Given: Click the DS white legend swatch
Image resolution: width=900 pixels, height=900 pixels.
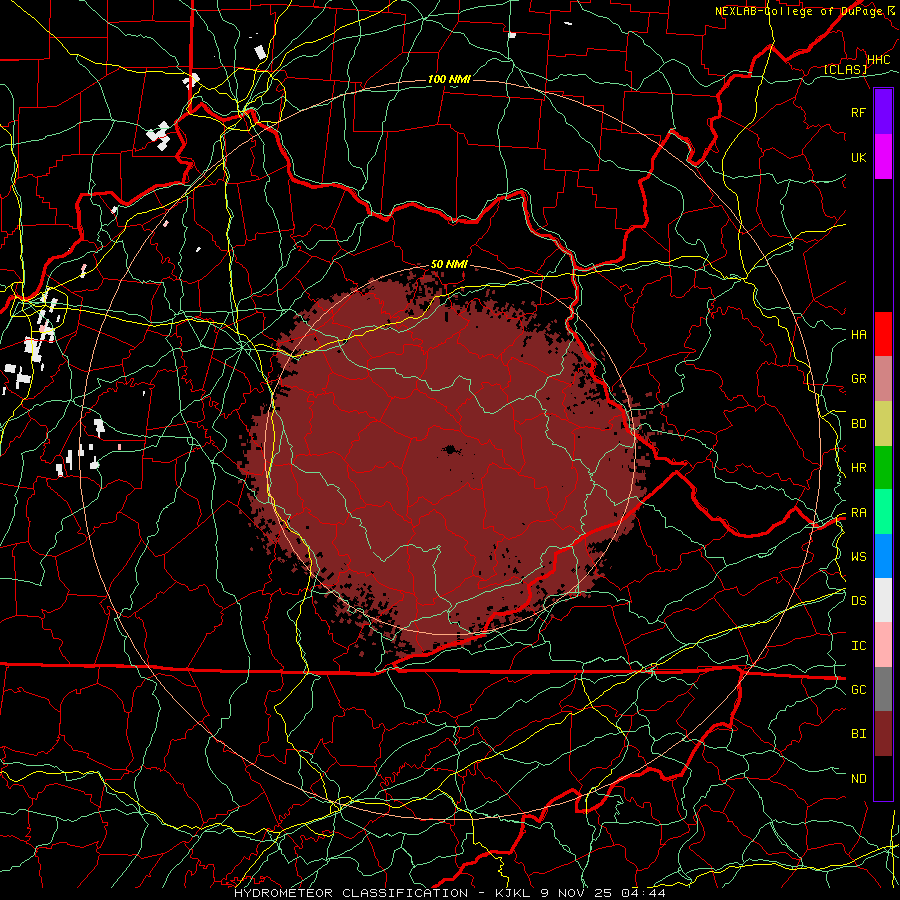Looking at the screenshot, I should [x=883, y=600].
